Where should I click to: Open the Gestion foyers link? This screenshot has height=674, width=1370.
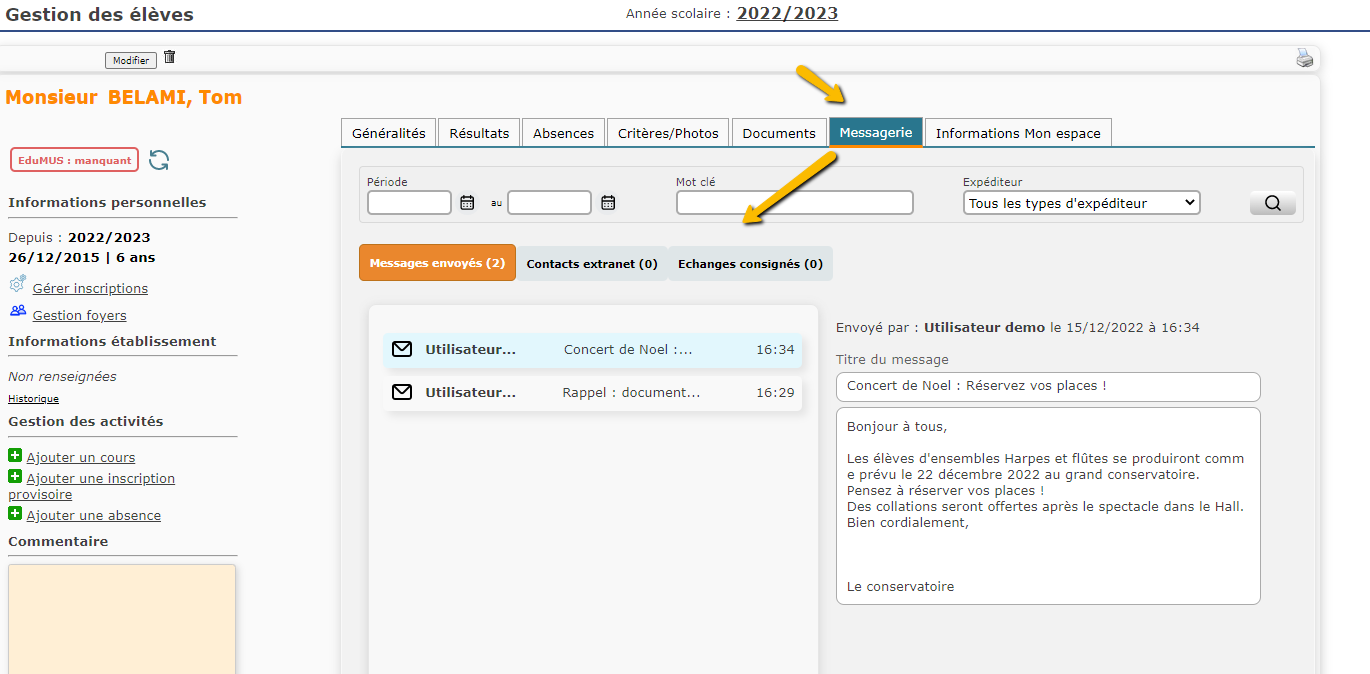[x=79, y=315]
